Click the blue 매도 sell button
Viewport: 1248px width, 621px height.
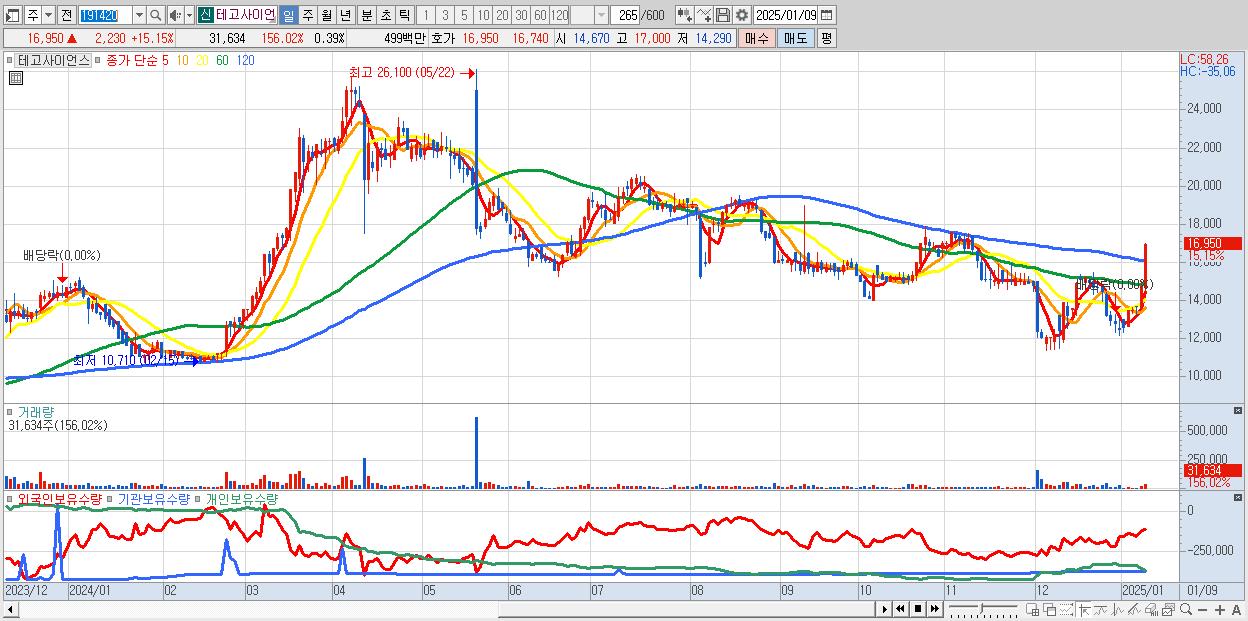795,38
